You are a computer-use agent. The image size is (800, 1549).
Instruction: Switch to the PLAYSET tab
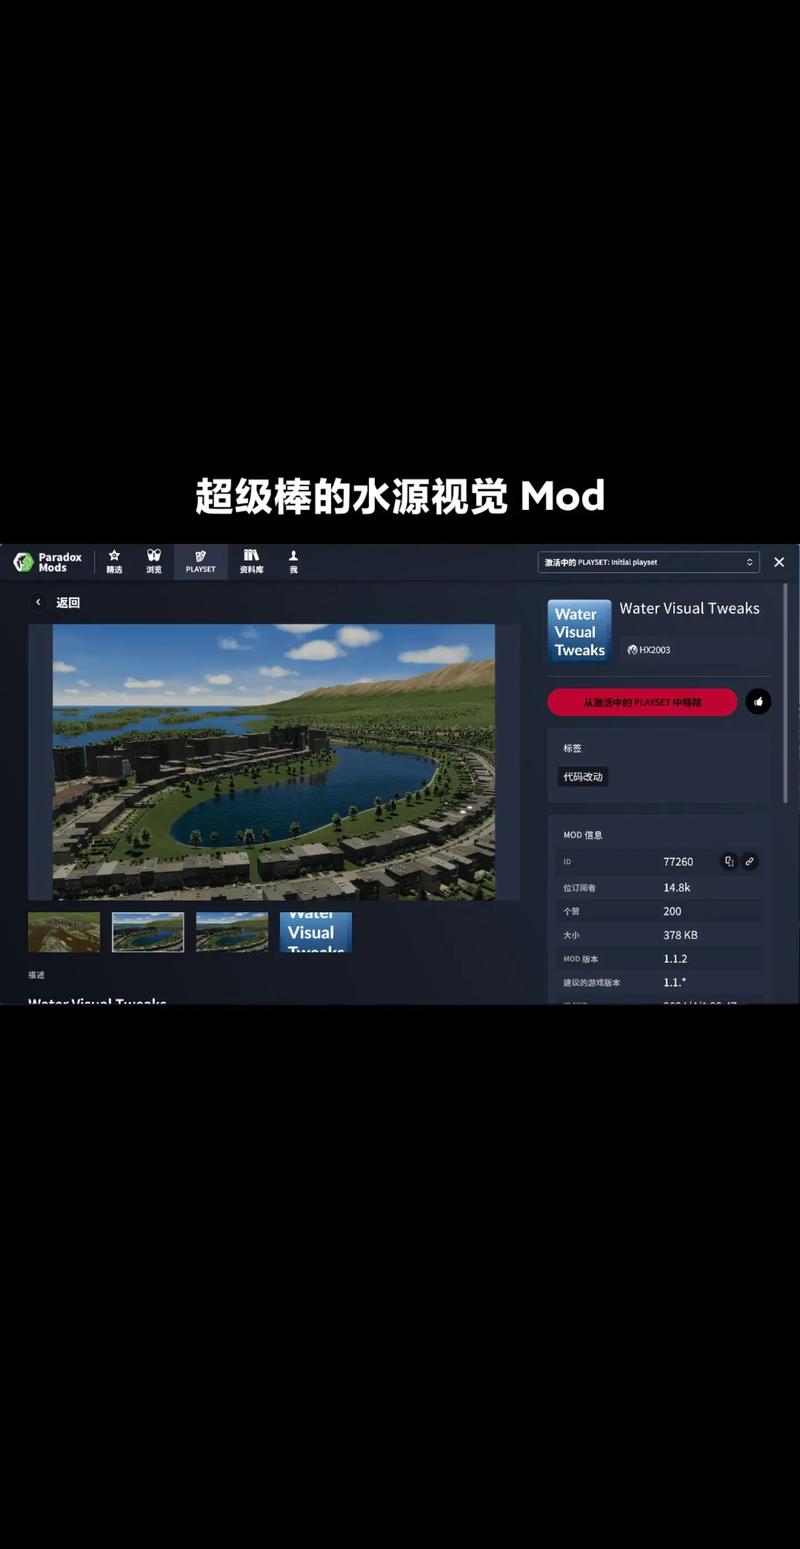(200, 561)
